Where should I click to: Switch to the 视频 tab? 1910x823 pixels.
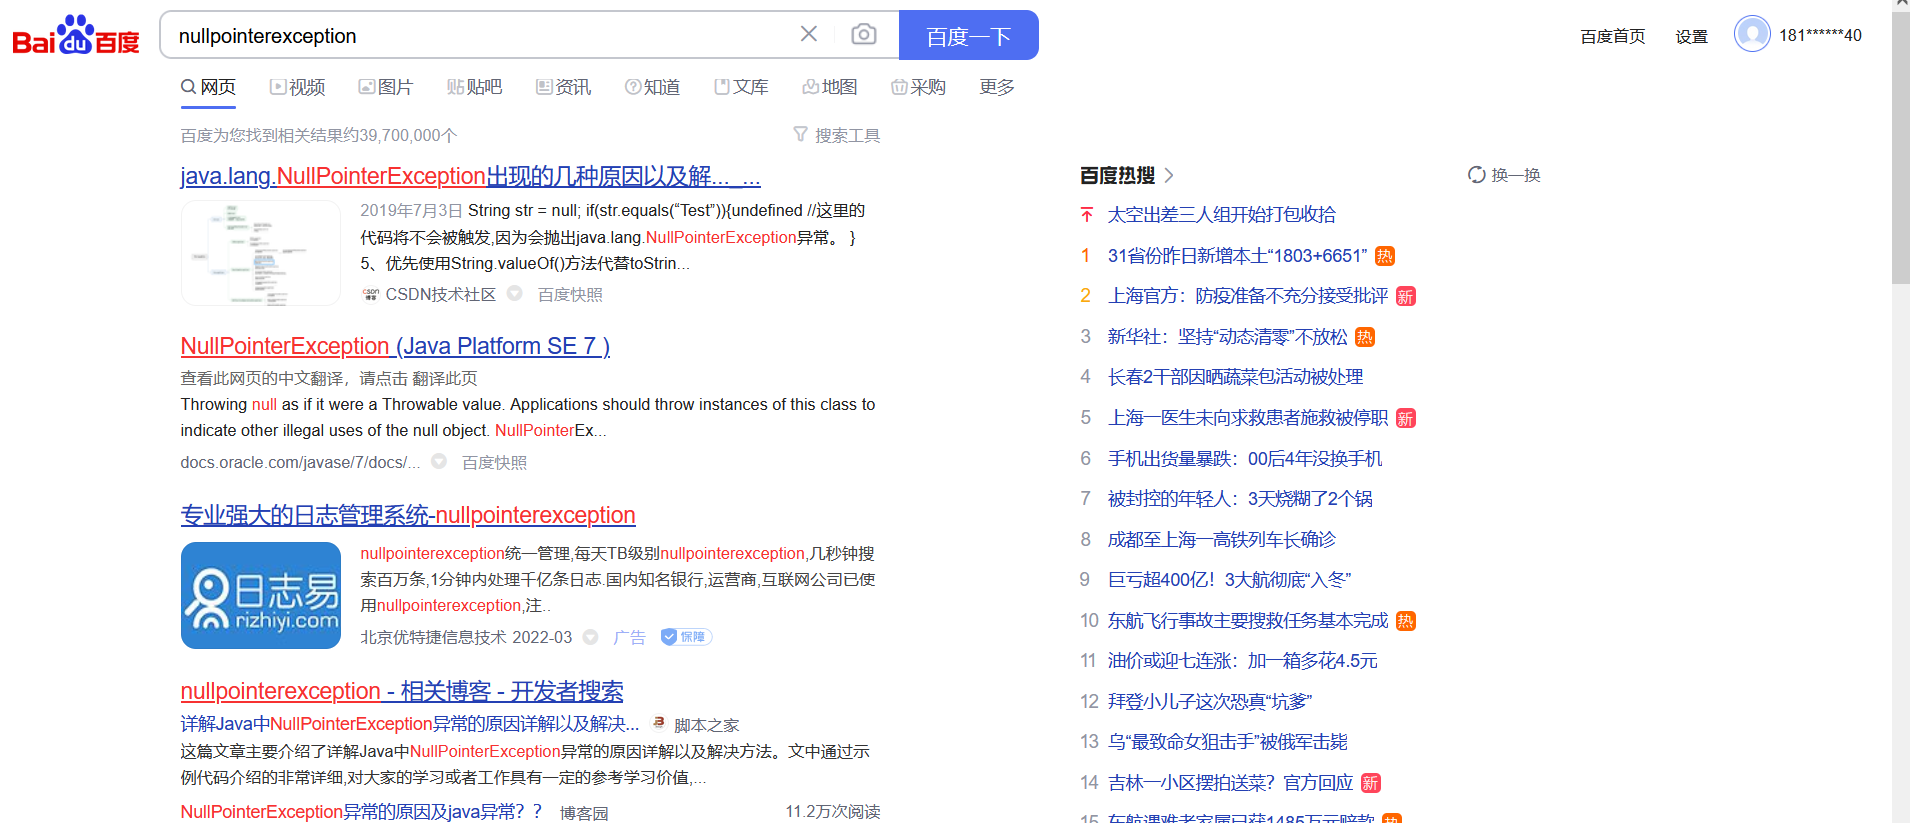coord(298,87)
